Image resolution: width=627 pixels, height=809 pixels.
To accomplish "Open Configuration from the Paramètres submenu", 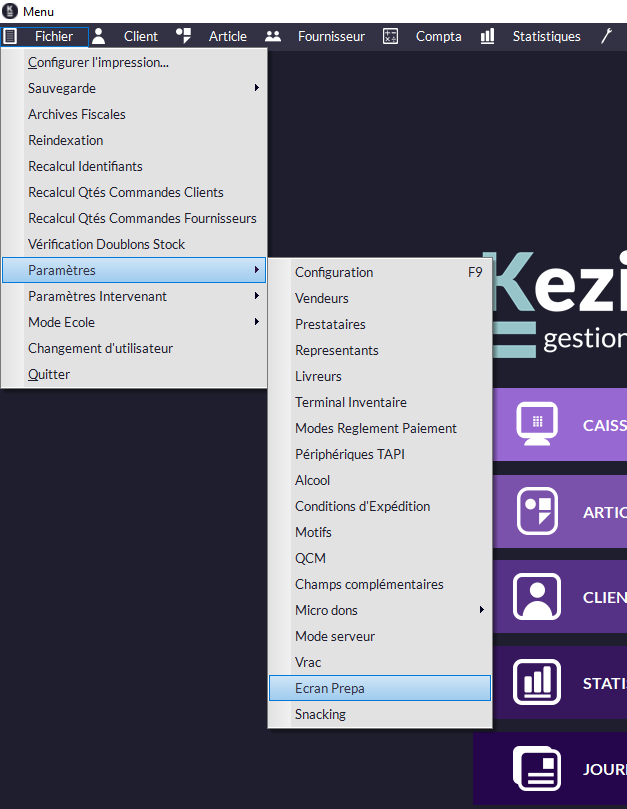I will click(334, 272).
